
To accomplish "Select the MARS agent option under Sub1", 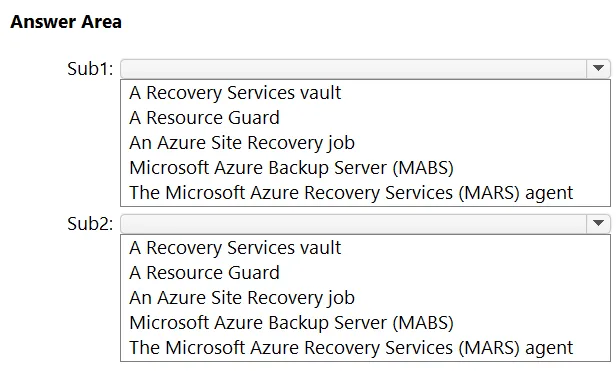I will 351,193.
